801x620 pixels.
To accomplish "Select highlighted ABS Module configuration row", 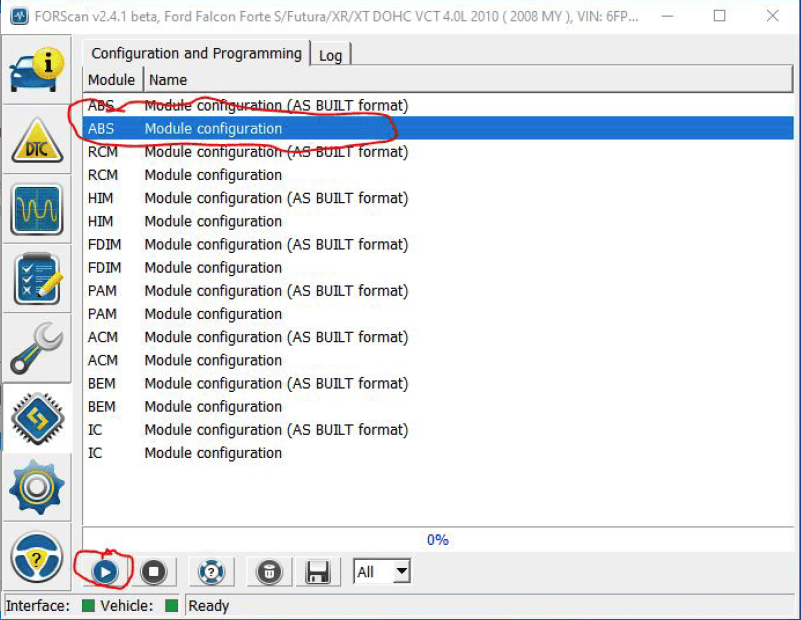I will point(438,128).
